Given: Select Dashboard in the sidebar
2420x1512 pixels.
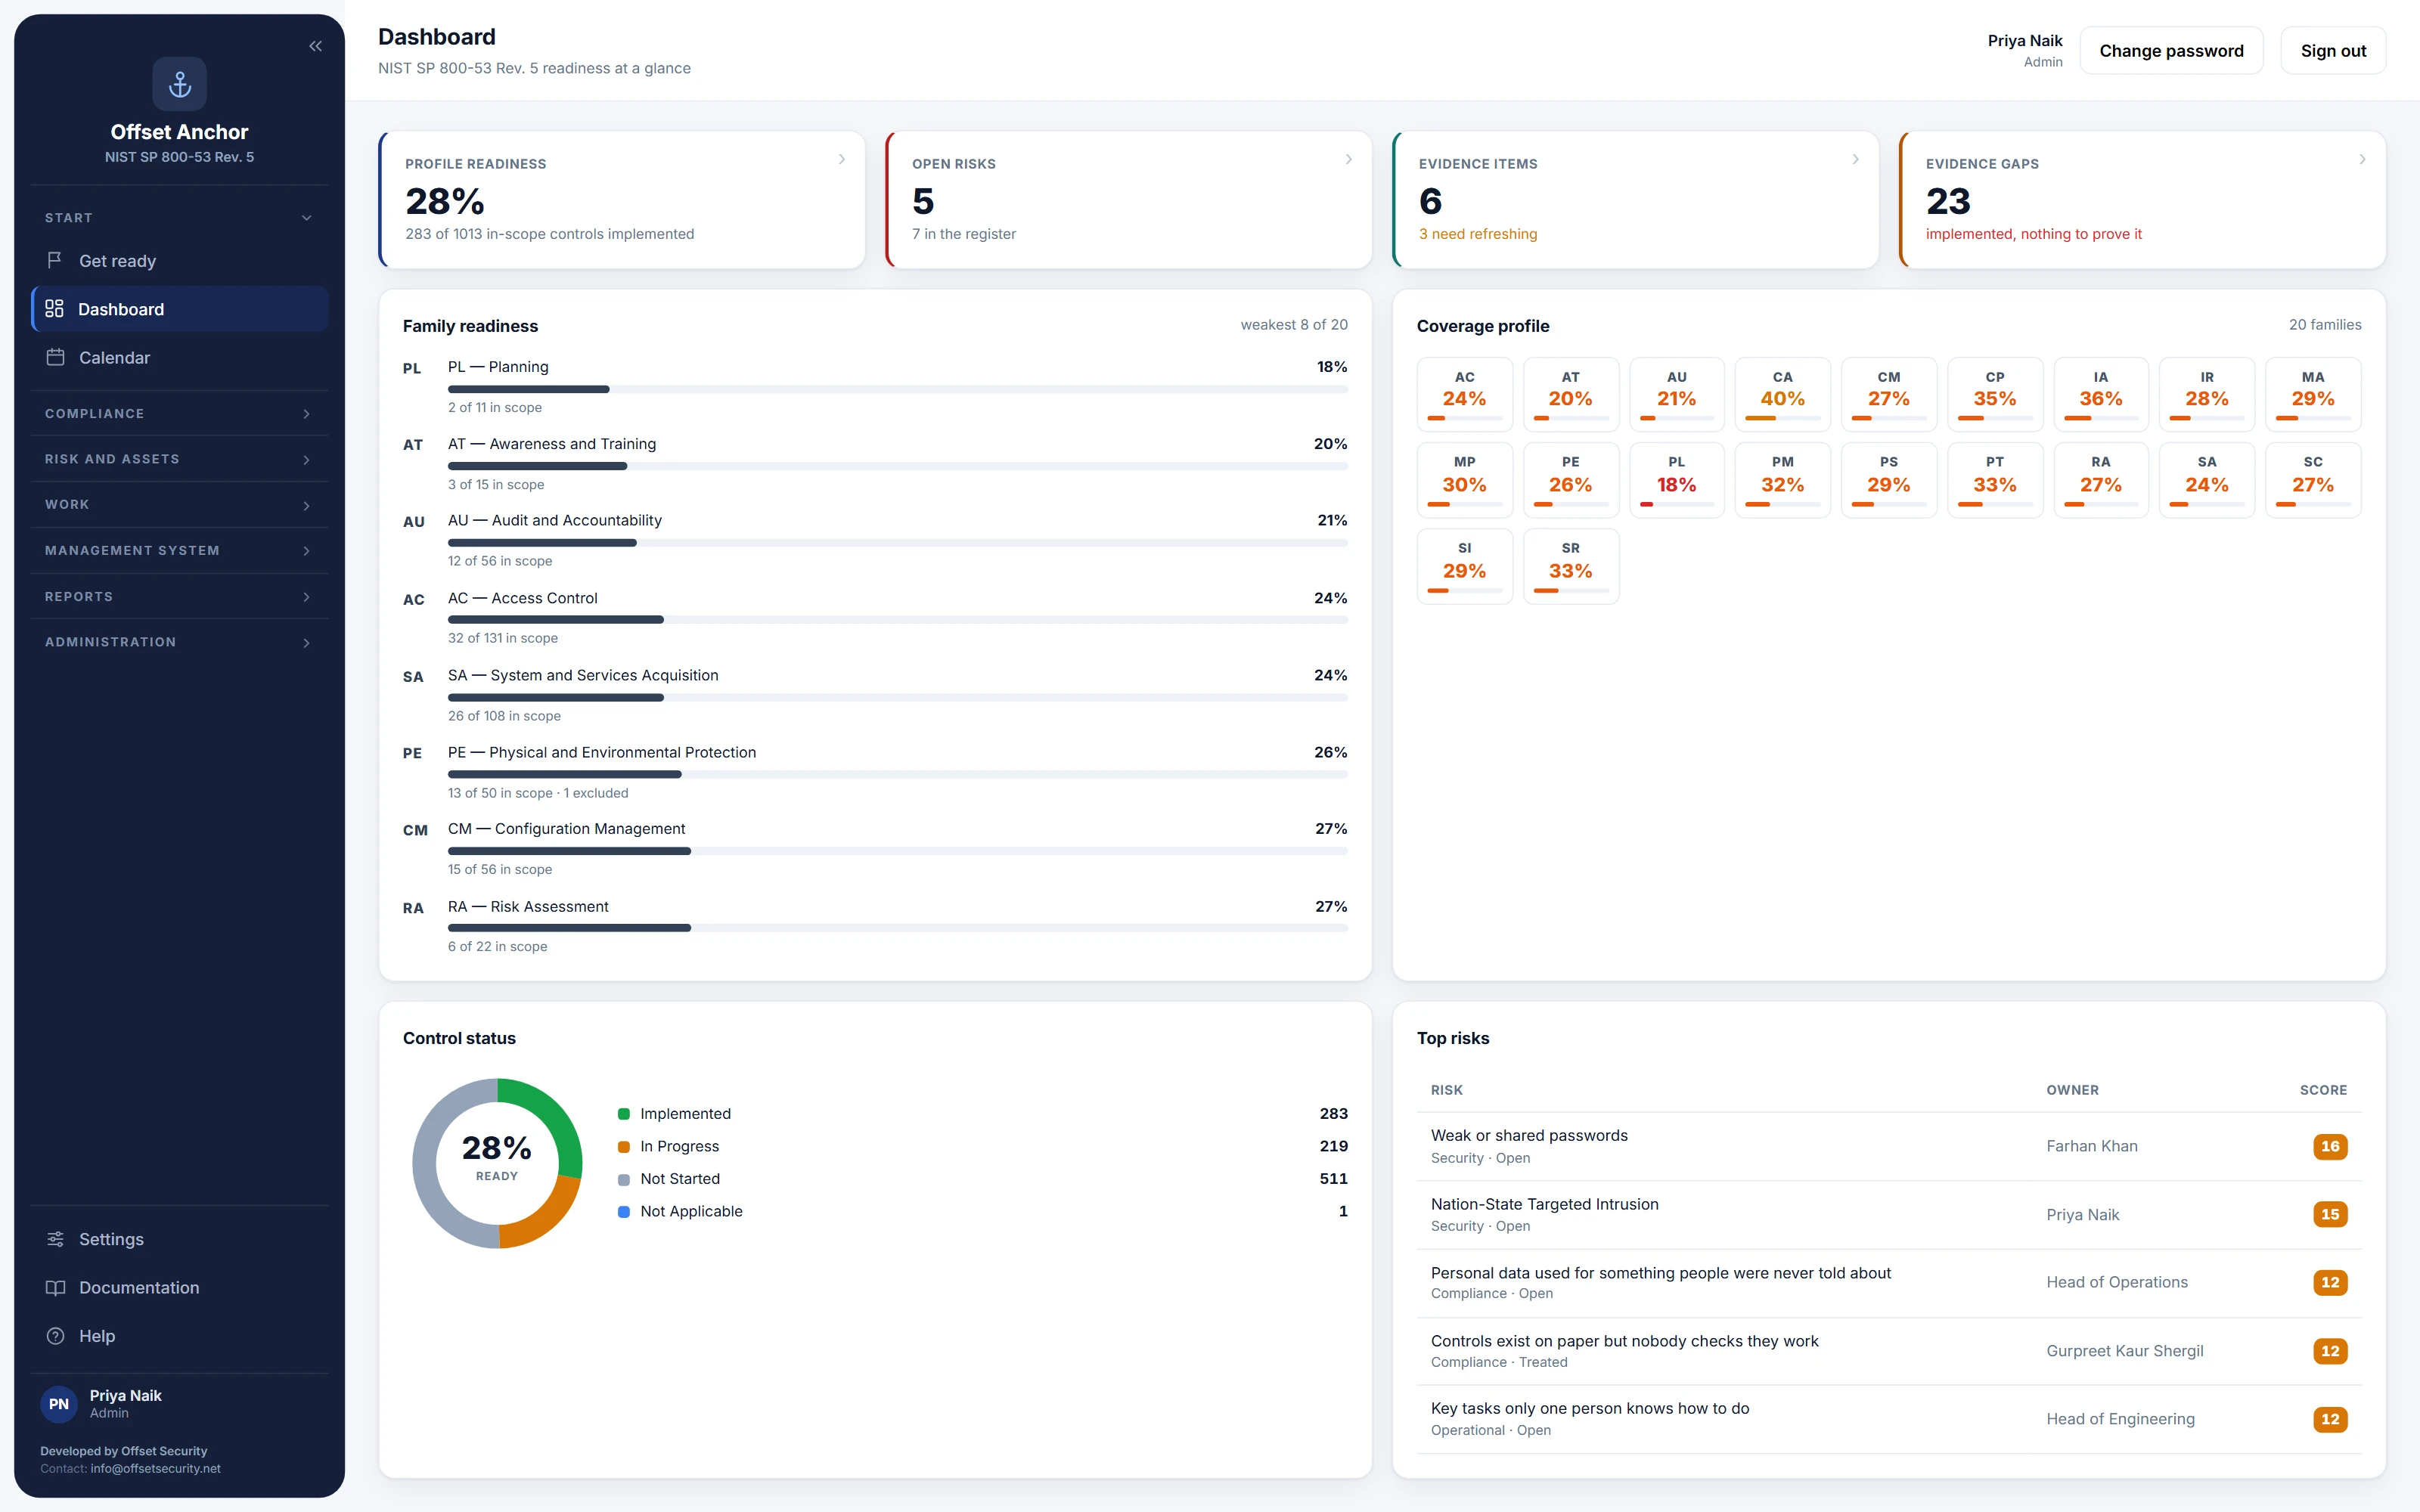Looking at the screenshot, I should 180,309.
